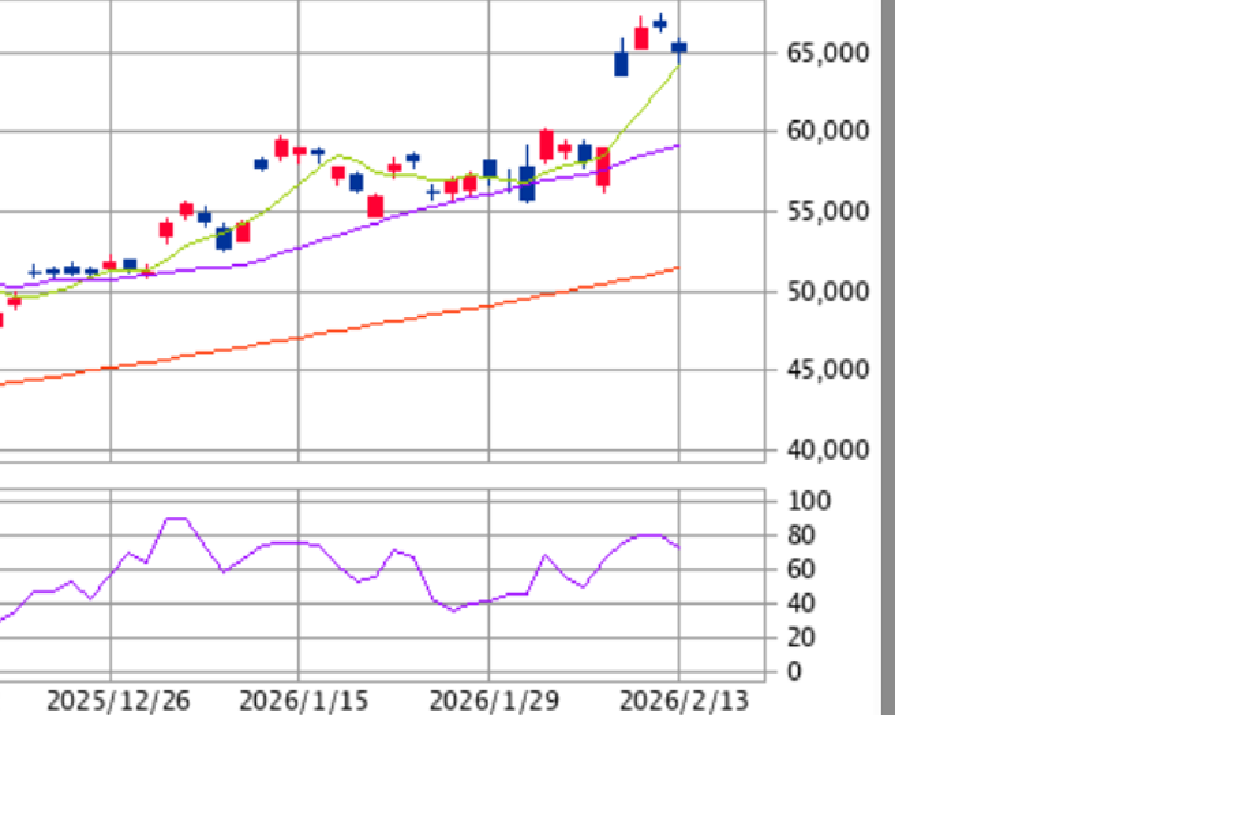Click the 2026/1/15 date label
Image resolution: width=1260 pixels, height=815 pixels.
(x=303, y=701)
